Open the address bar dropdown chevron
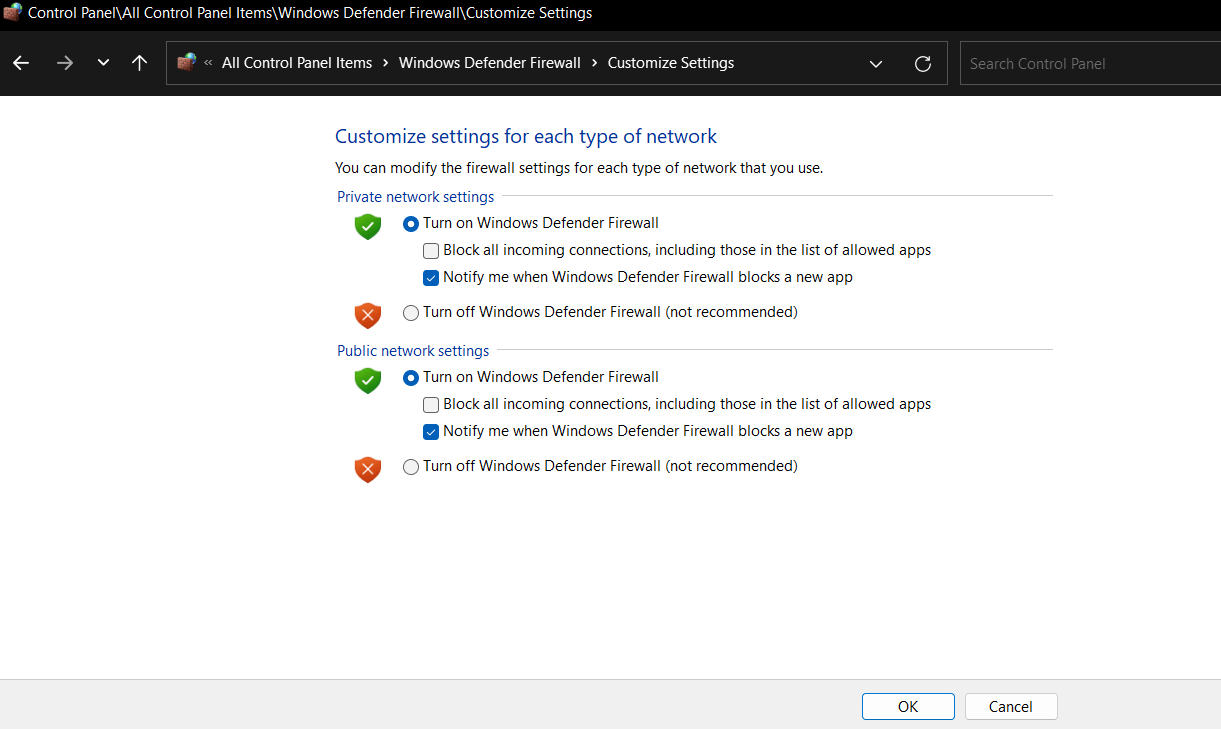1221x729 pixels. click(876, 63)
